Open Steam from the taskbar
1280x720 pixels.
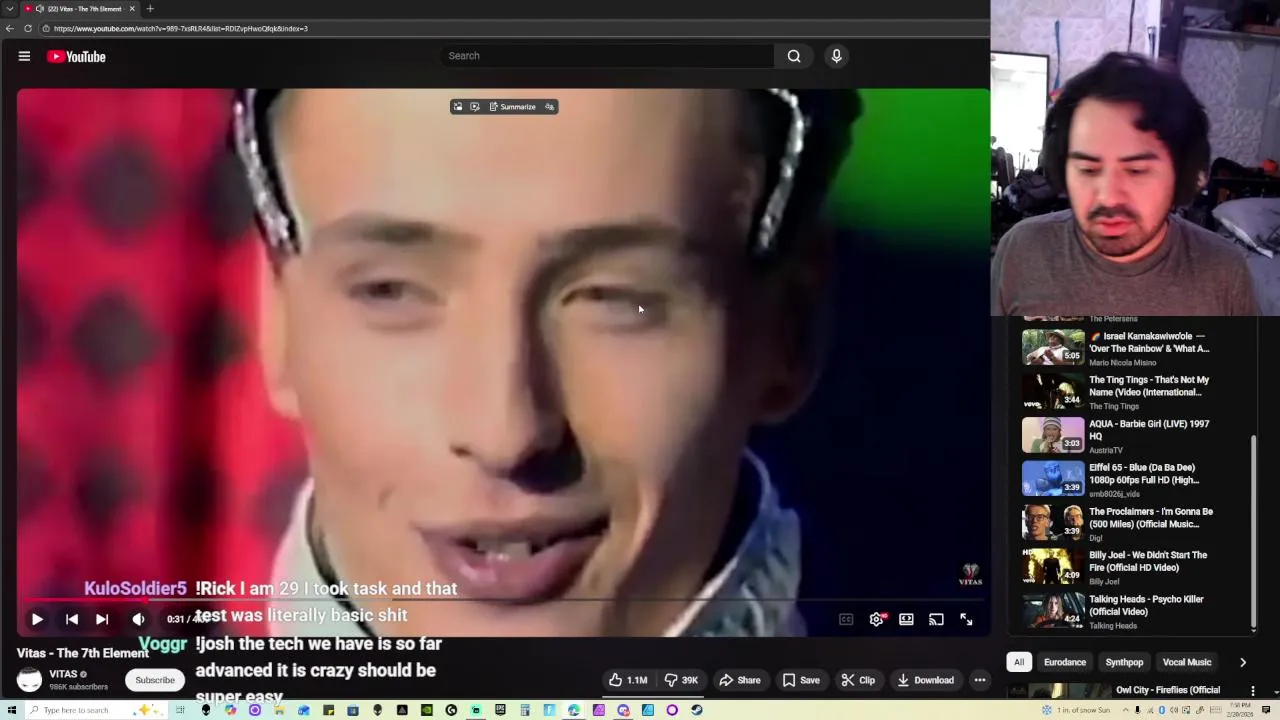pos(696,710)
